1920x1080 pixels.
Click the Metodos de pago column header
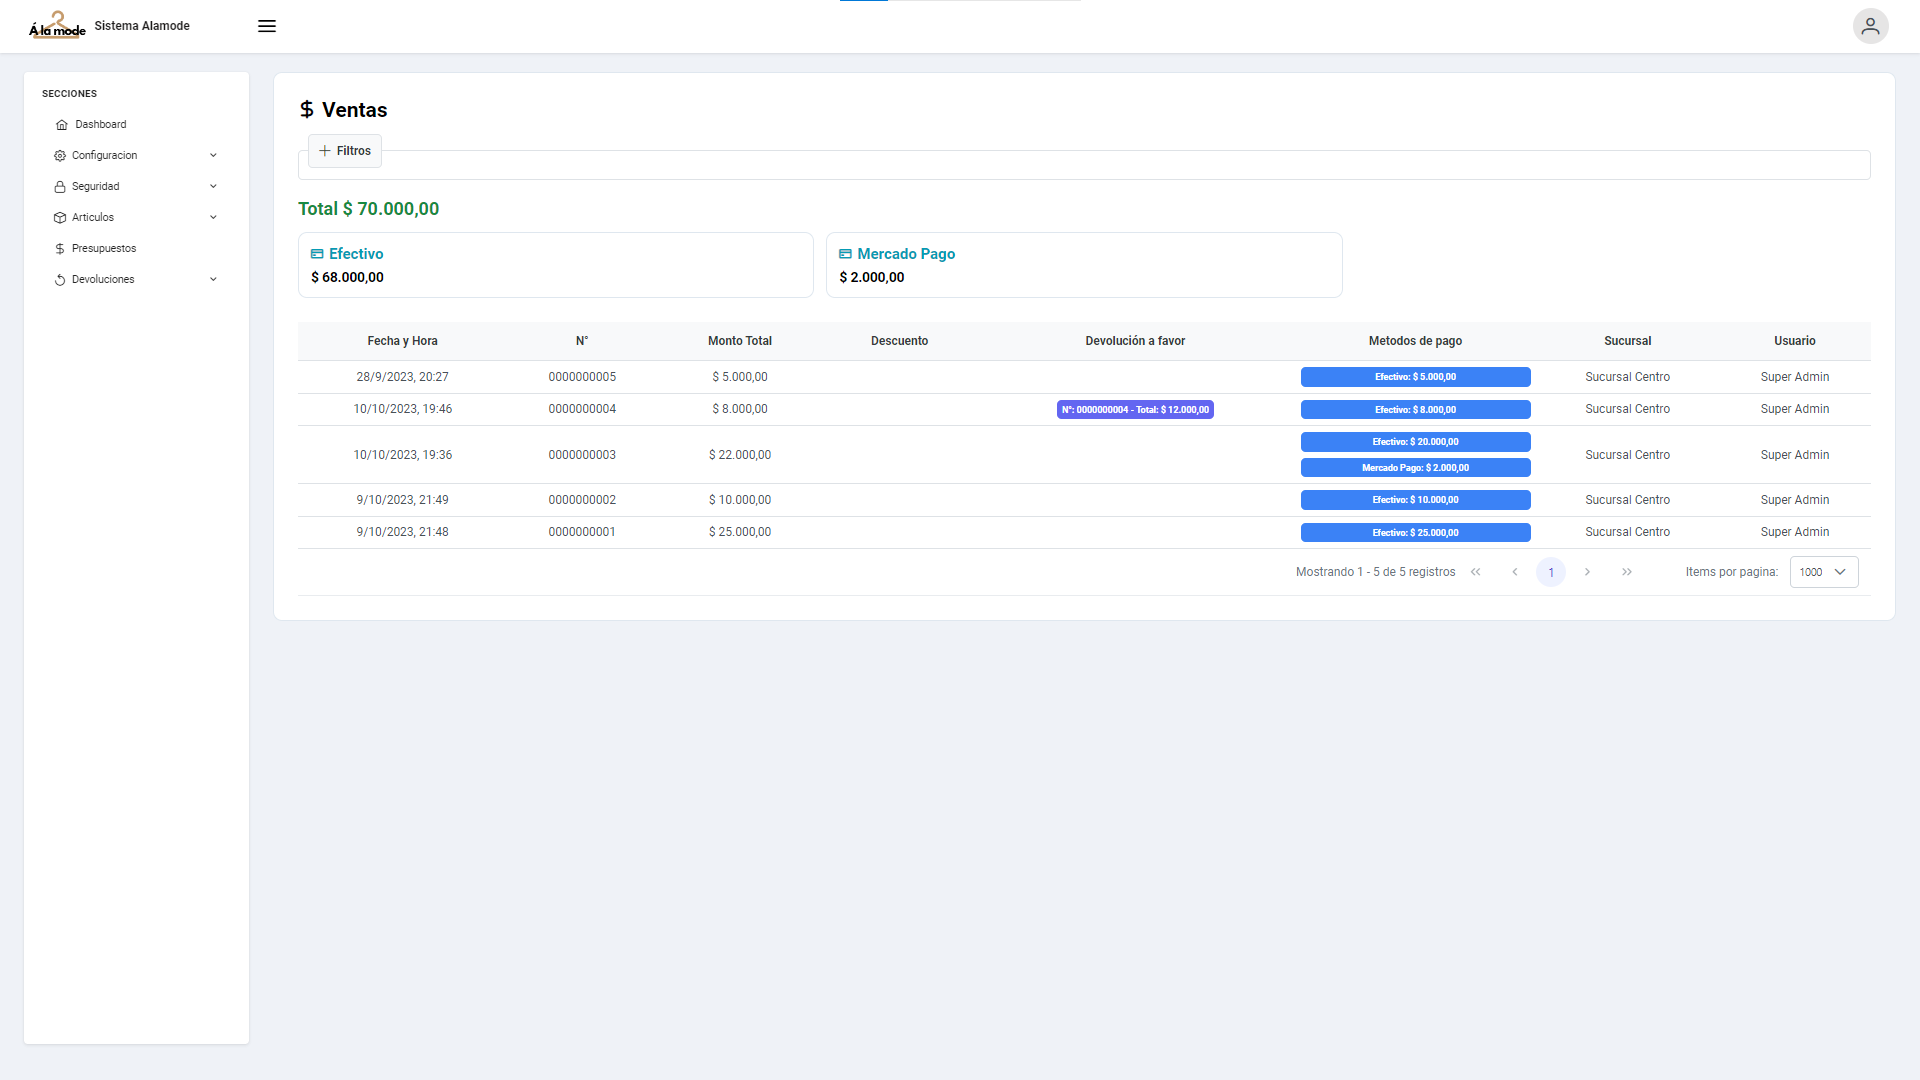(x=1415, y=341)
